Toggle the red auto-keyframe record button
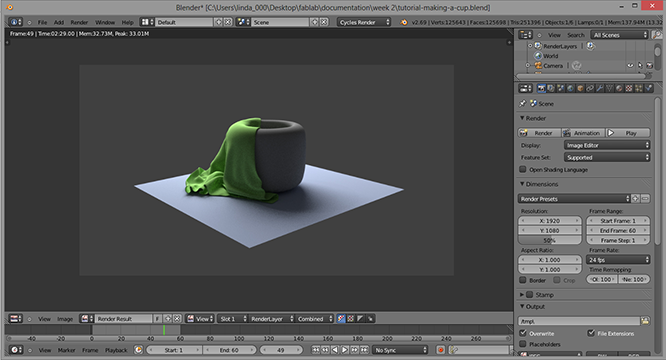666x360 pixels. click(440, 350)
